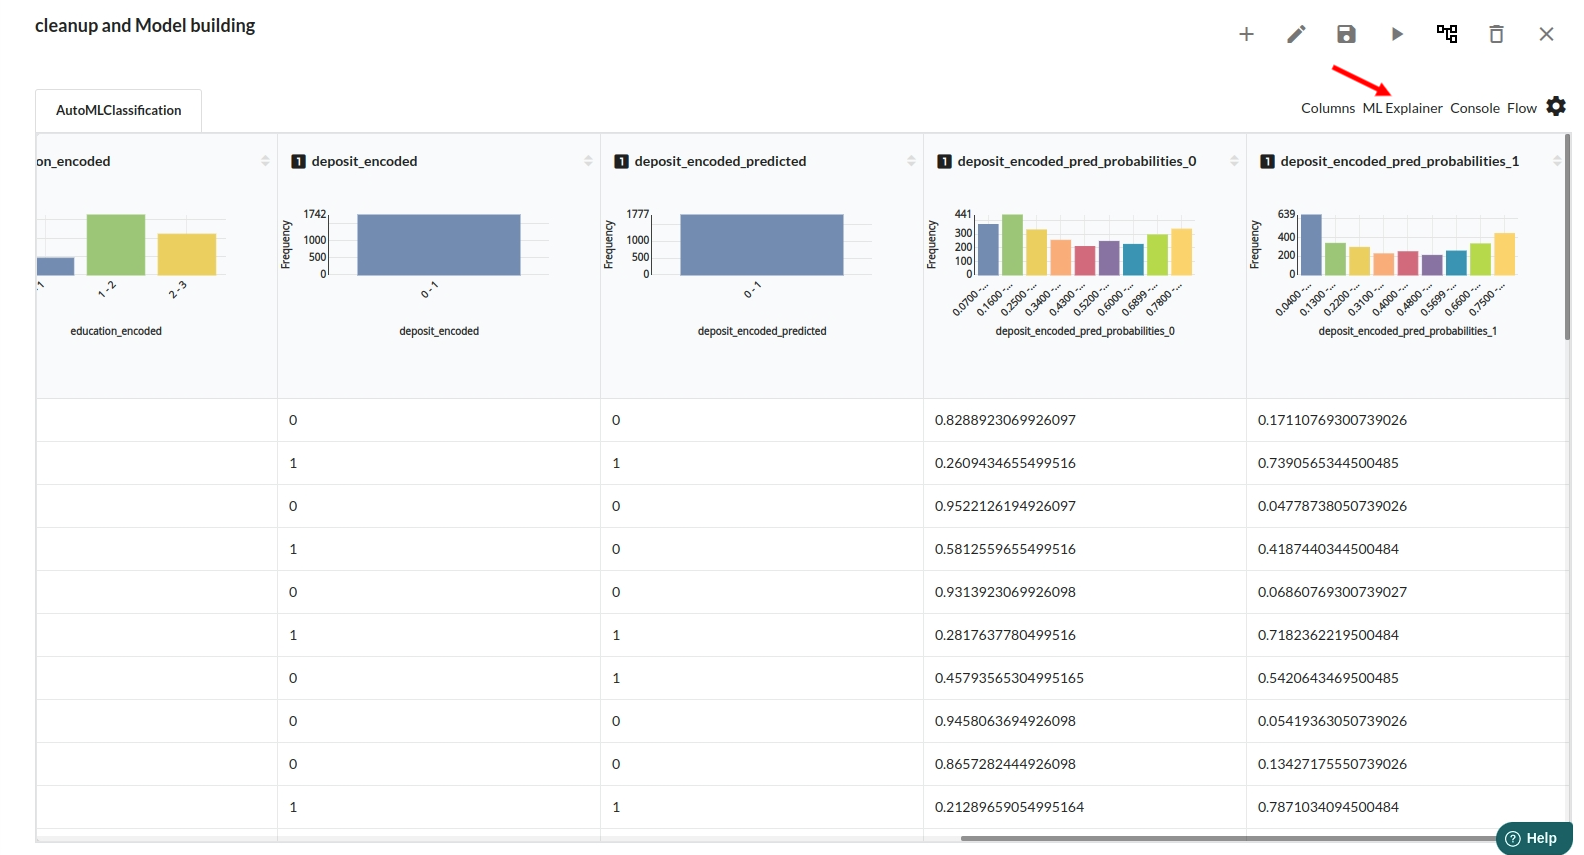Click education_encoded label below chart

(116, 331)
